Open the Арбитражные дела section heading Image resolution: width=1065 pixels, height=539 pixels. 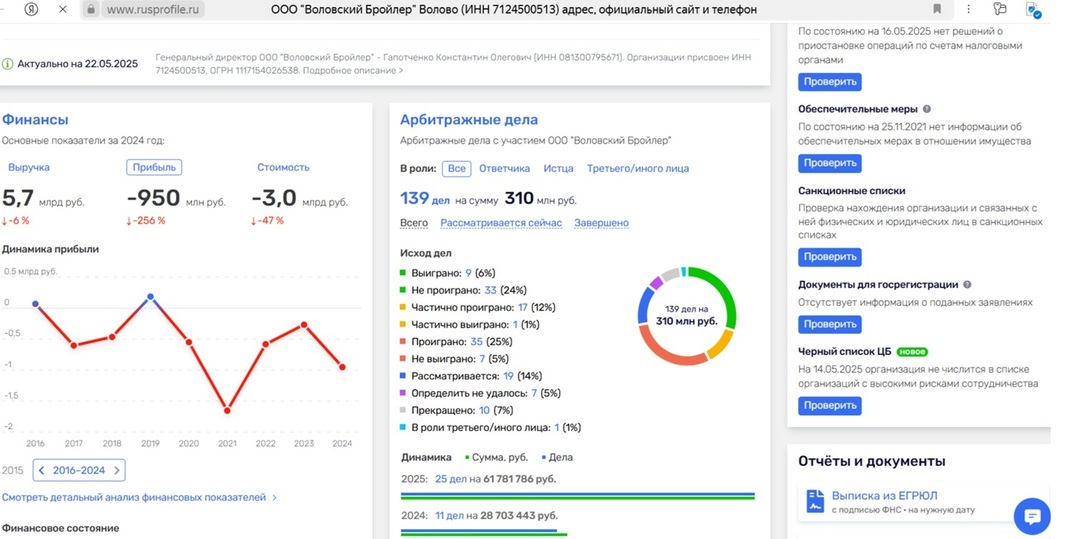(x=469, y=119)
